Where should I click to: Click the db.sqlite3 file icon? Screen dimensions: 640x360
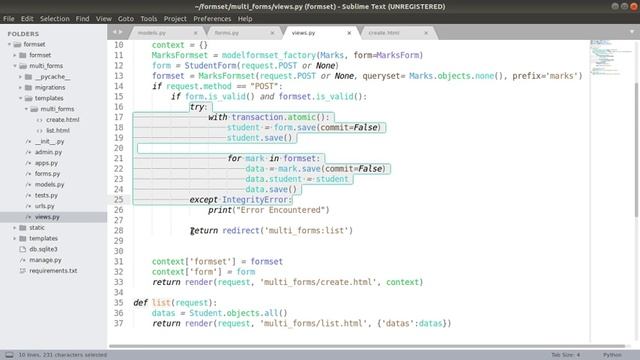[23, 249]
